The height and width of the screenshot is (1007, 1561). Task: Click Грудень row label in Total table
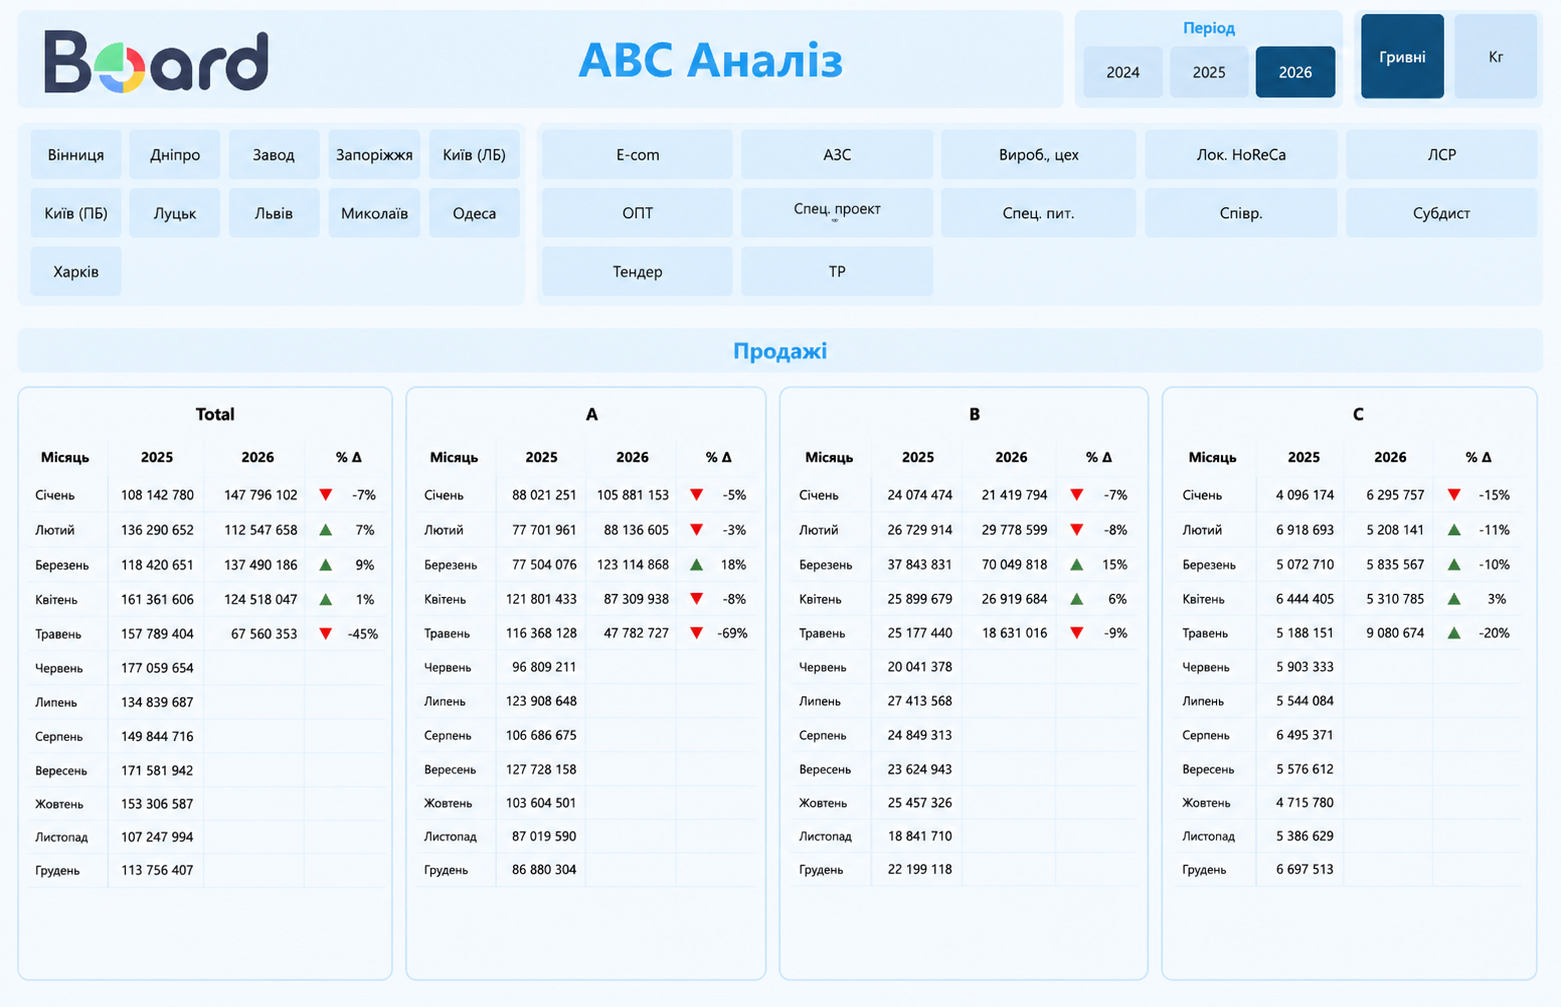(57, 870)
